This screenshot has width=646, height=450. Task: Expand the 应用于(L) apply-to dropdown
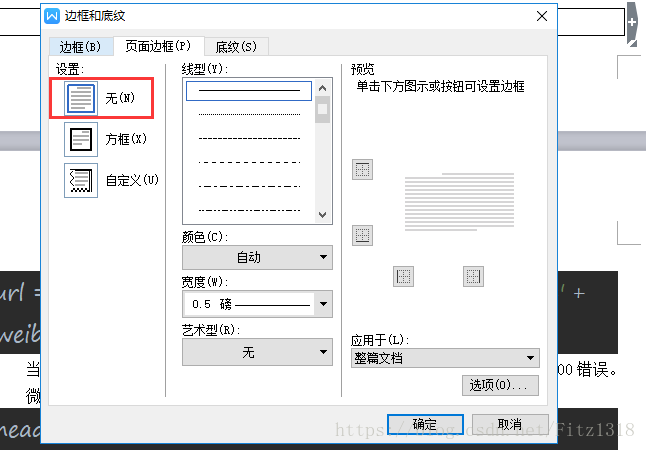(445, 358)
